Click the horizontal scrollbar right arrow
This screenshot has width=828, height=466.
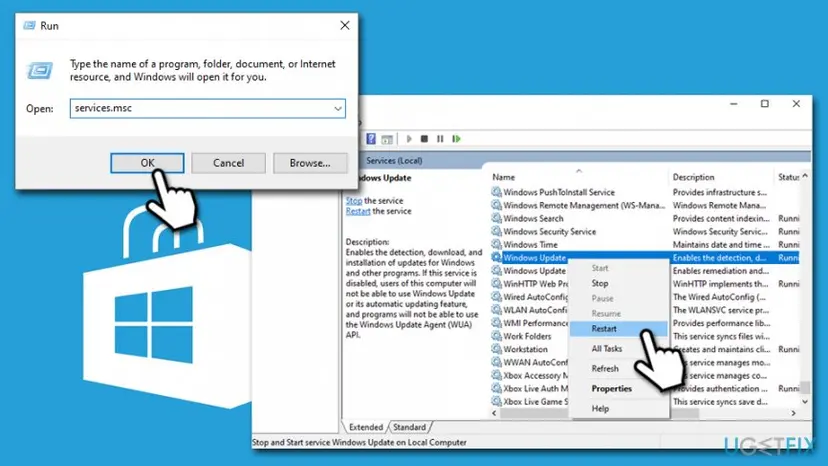tap(793, 413)
